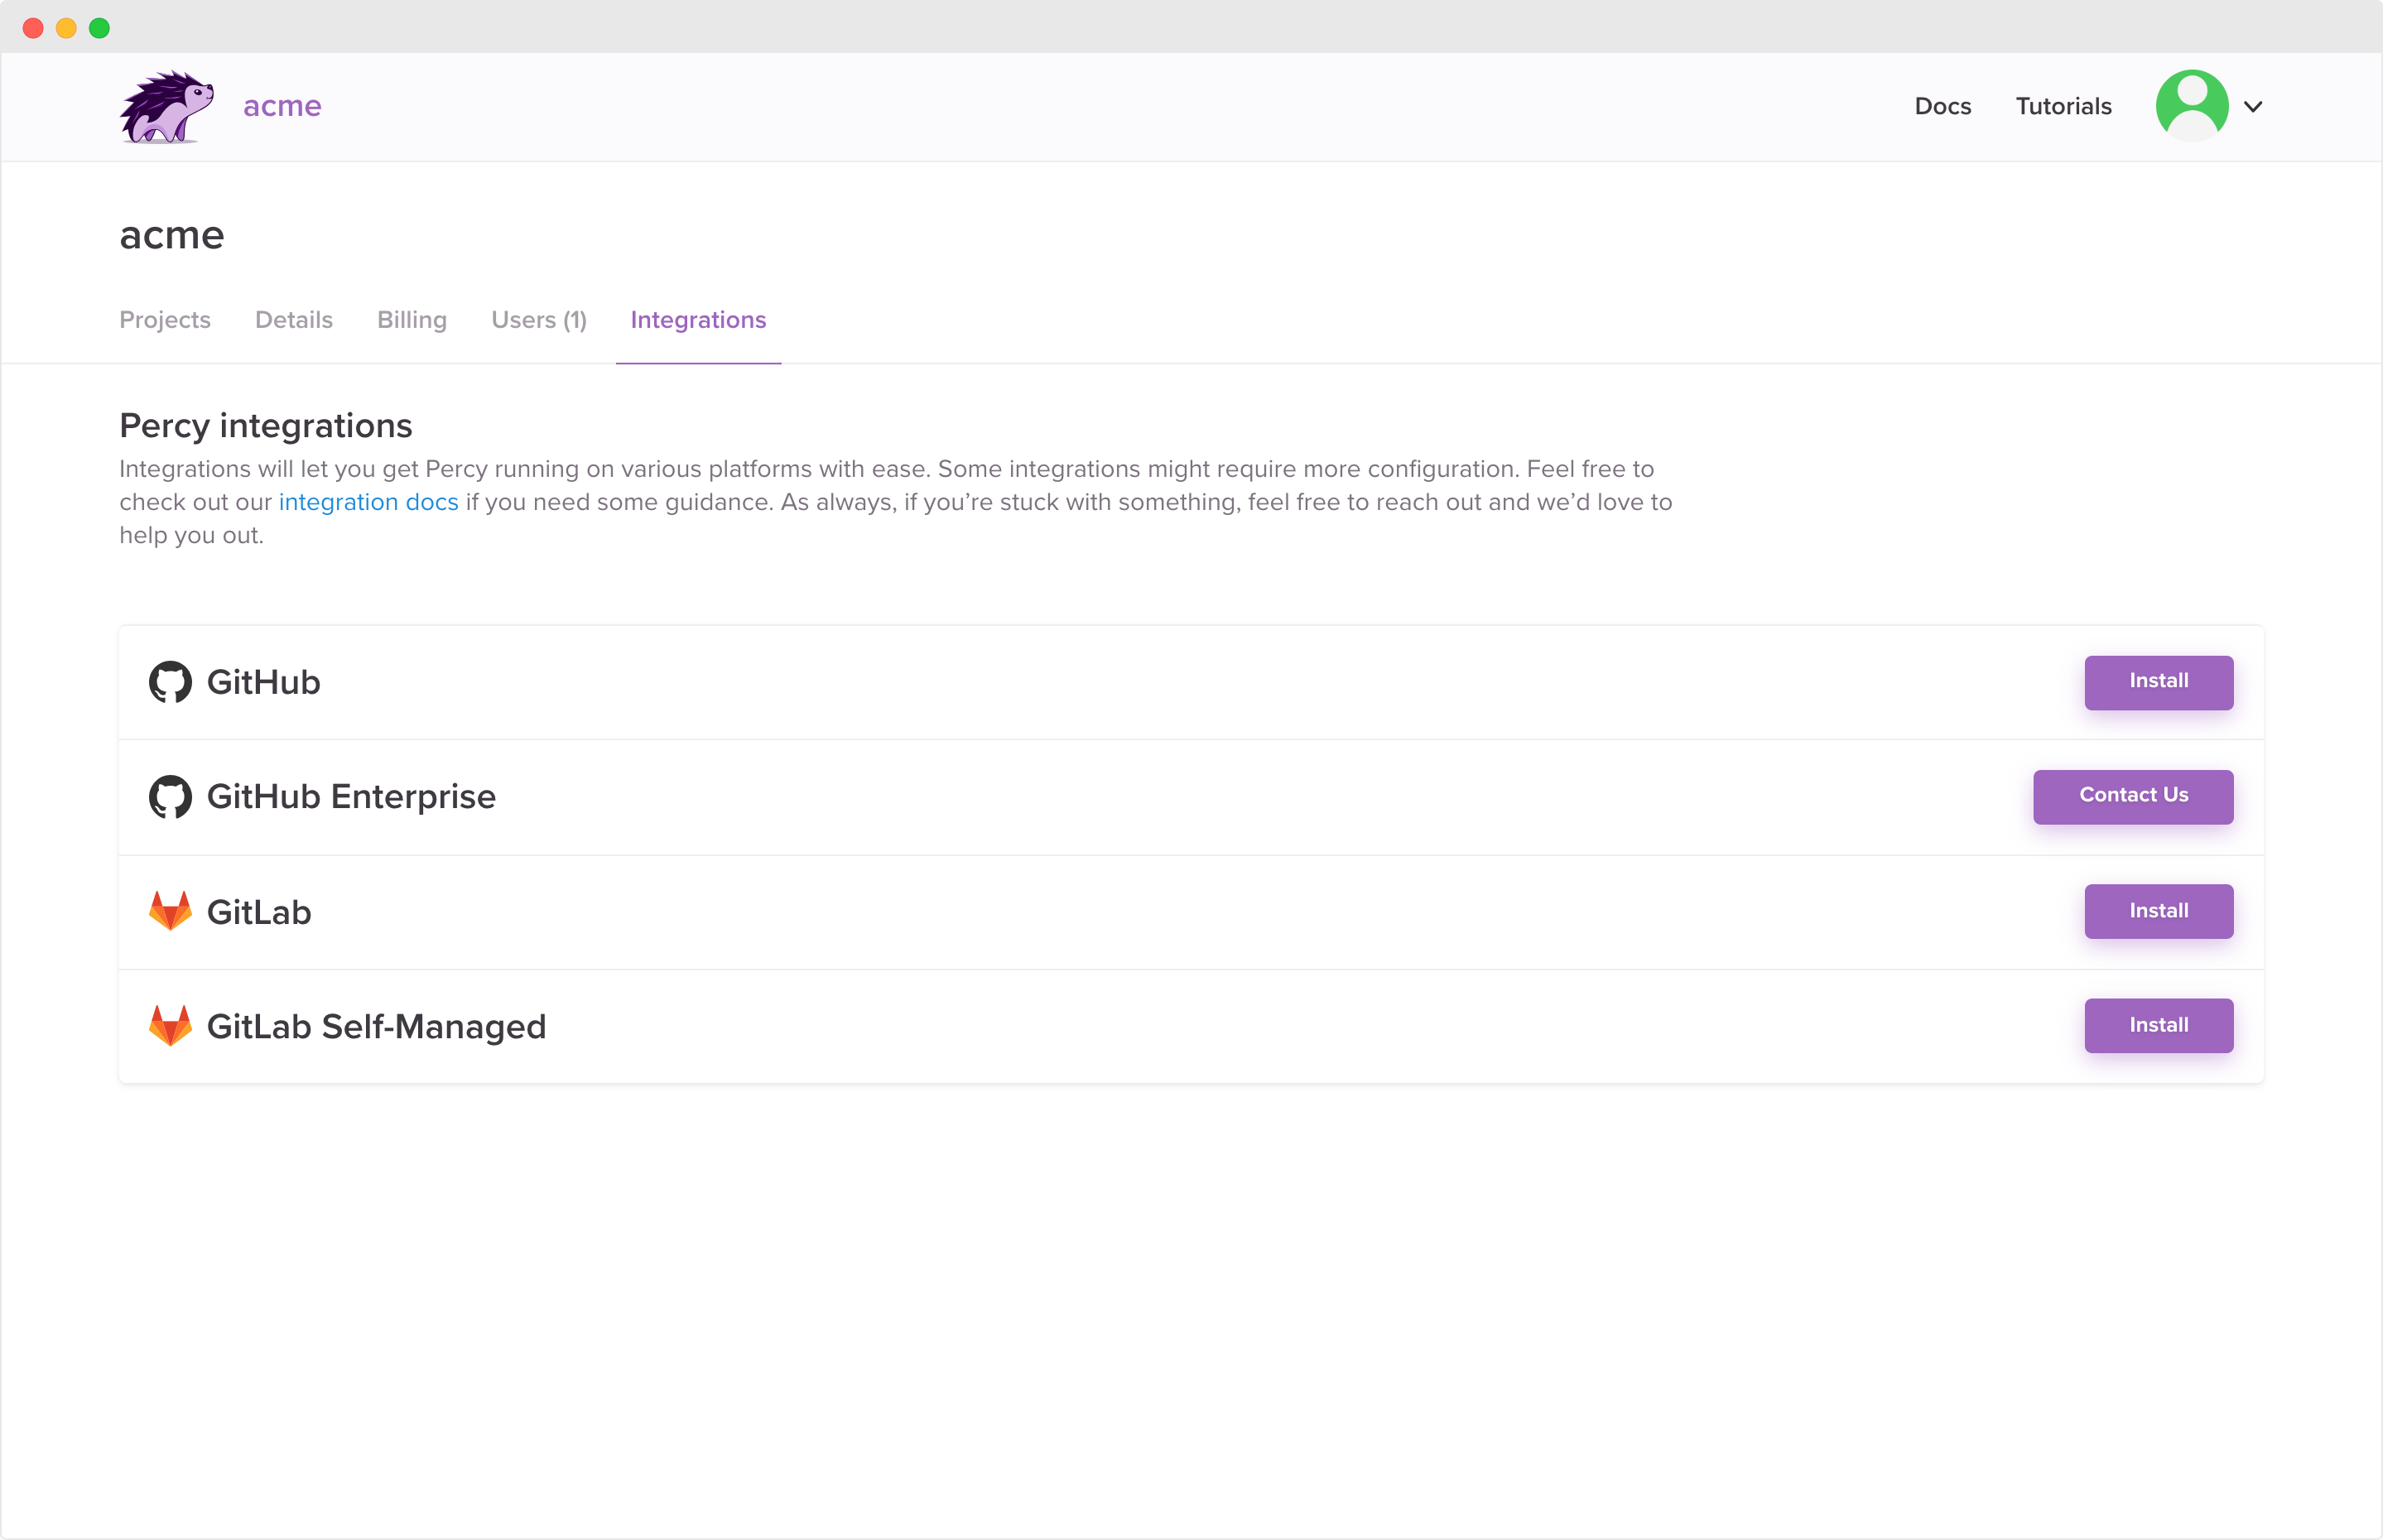Click the GitHub Enterprise octocat icon
This screenshot has width=2383, height=1540.
coord(170,797)
